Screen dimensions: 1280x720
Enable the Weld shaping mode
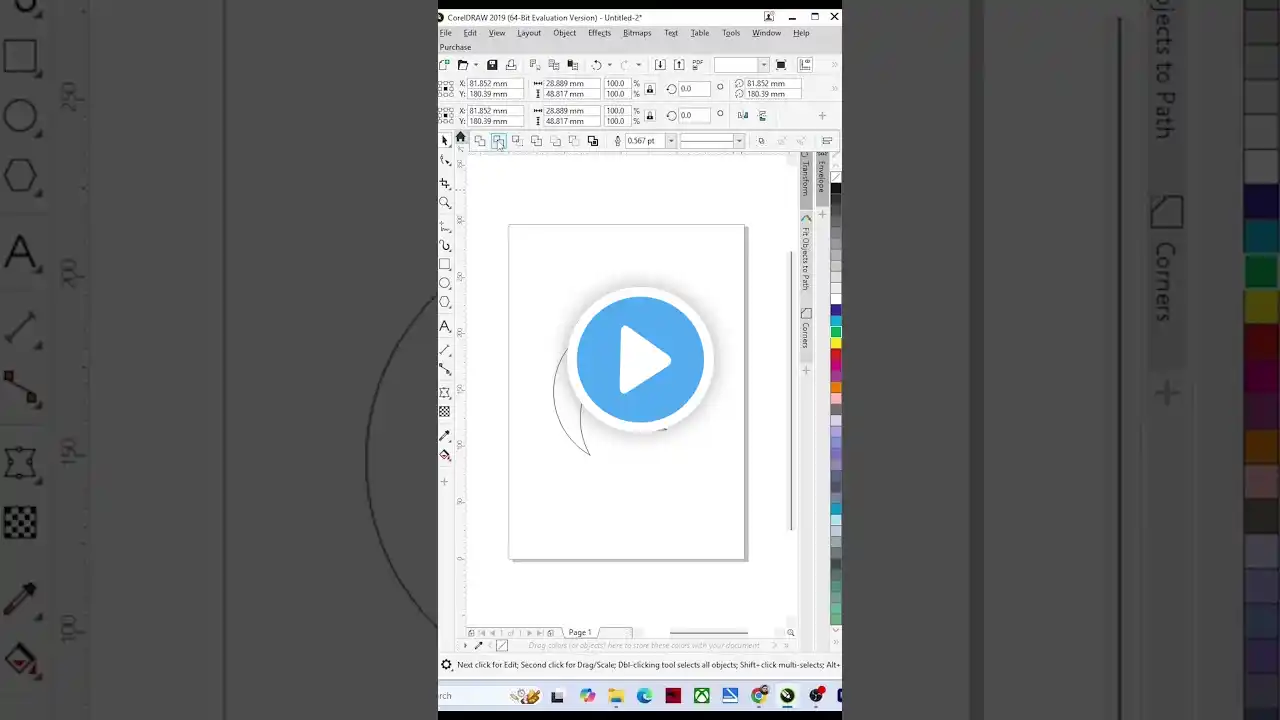click(x=480, y=141)
